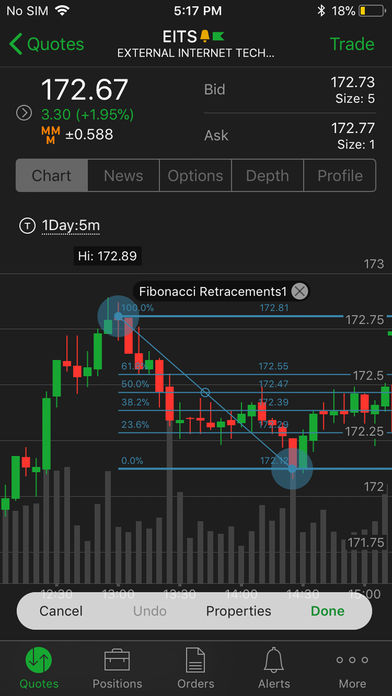Open the Orders document tab
The width and height of the screenshot is (392, 696).
pyautogui.click(x=196, y=667)
